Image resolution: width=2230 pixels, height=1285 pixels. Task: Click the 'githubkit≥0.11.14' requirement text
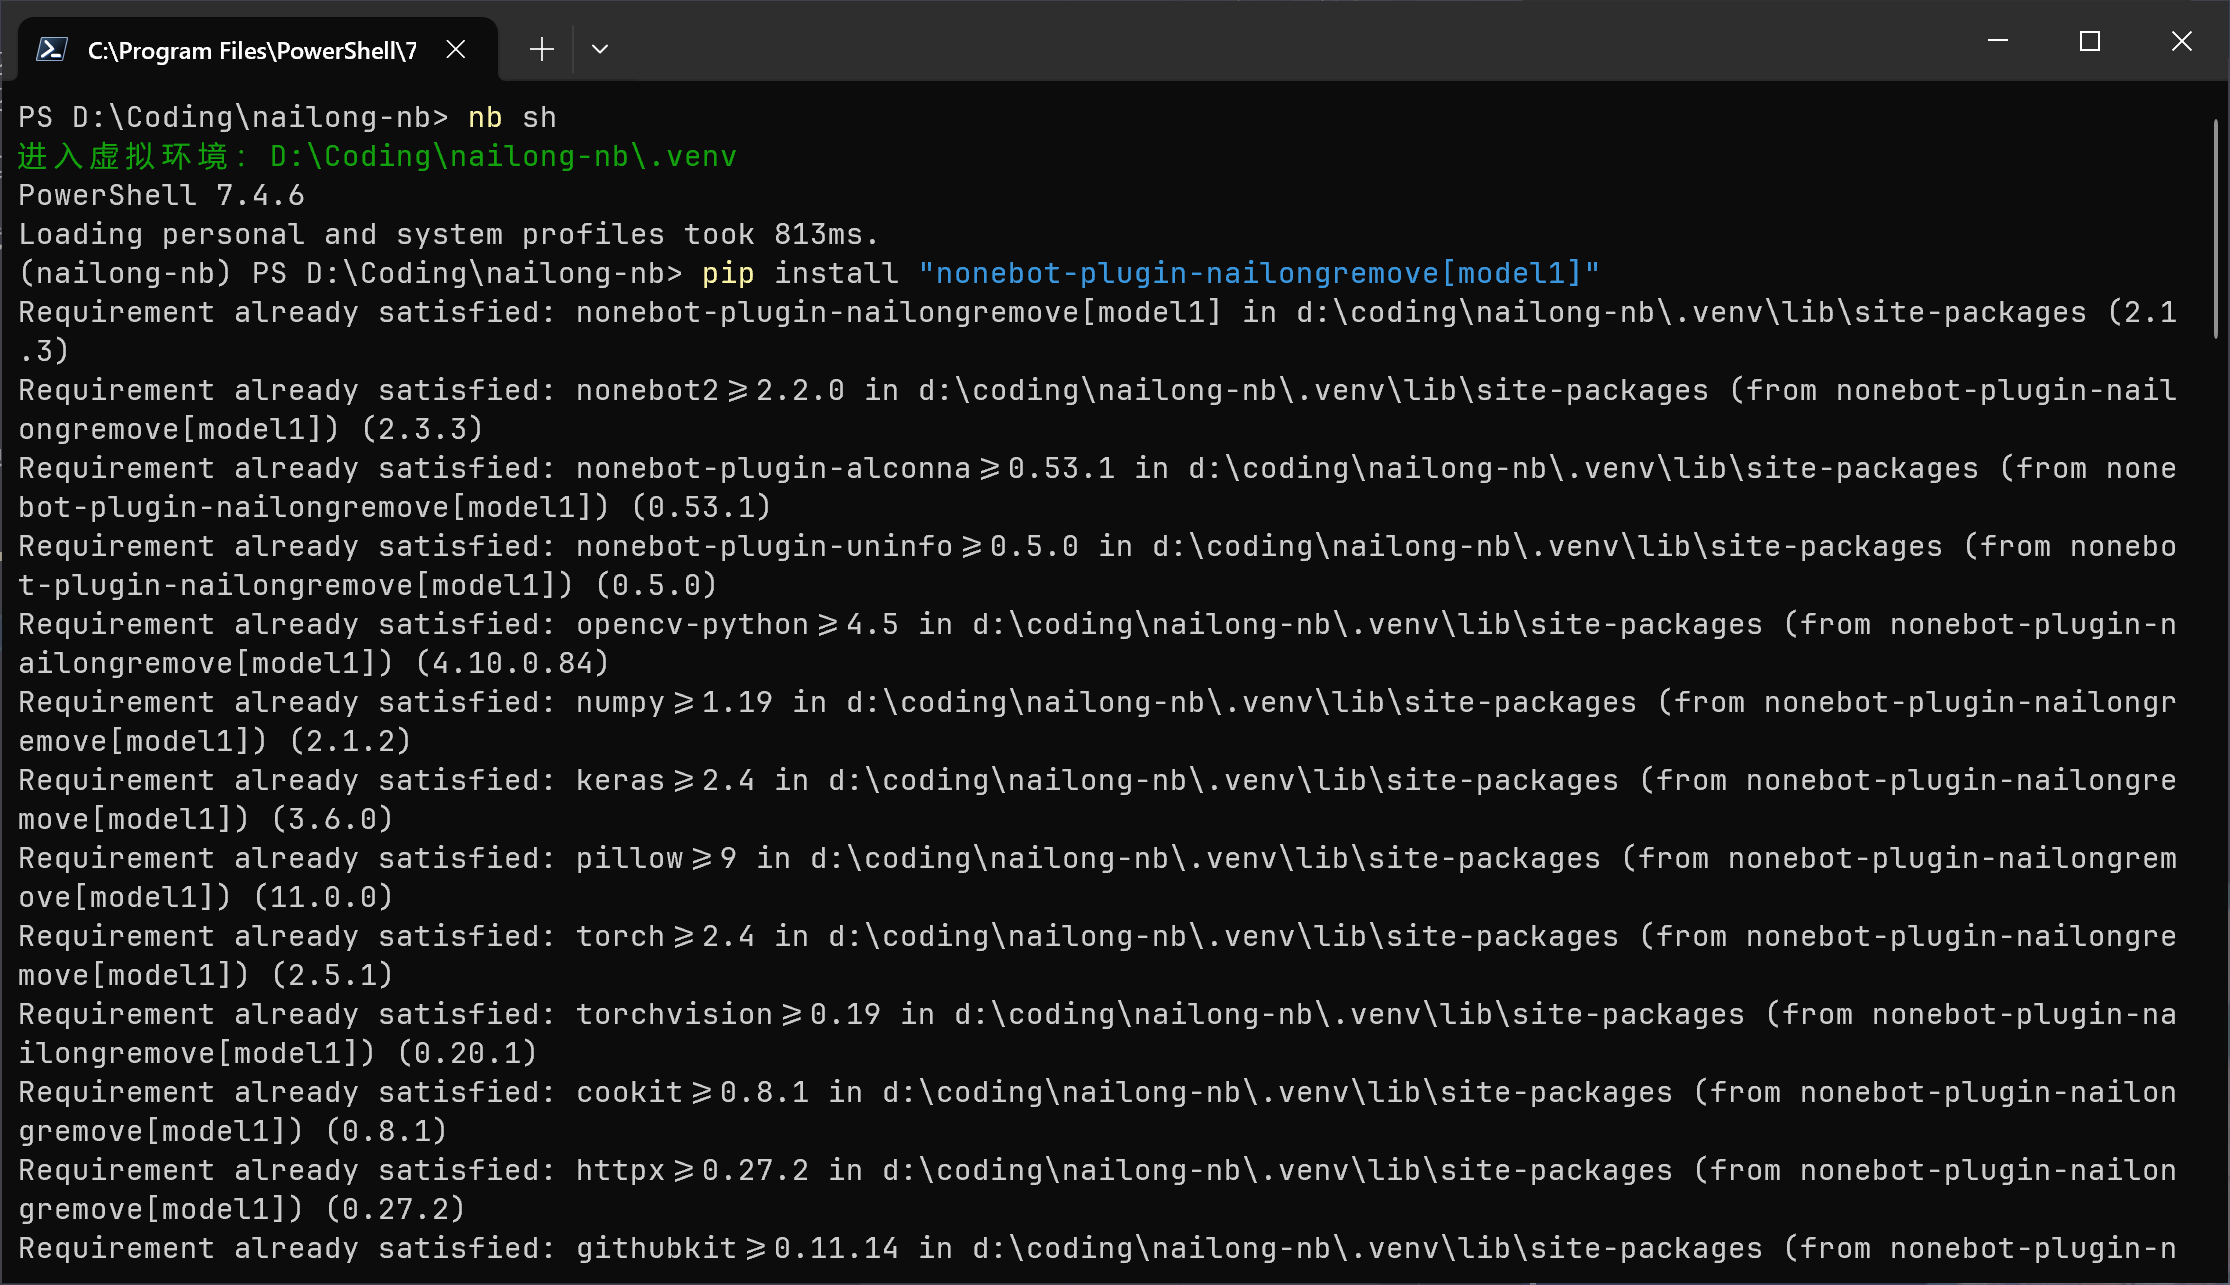pyautogui.click(x=737, y=1249)
